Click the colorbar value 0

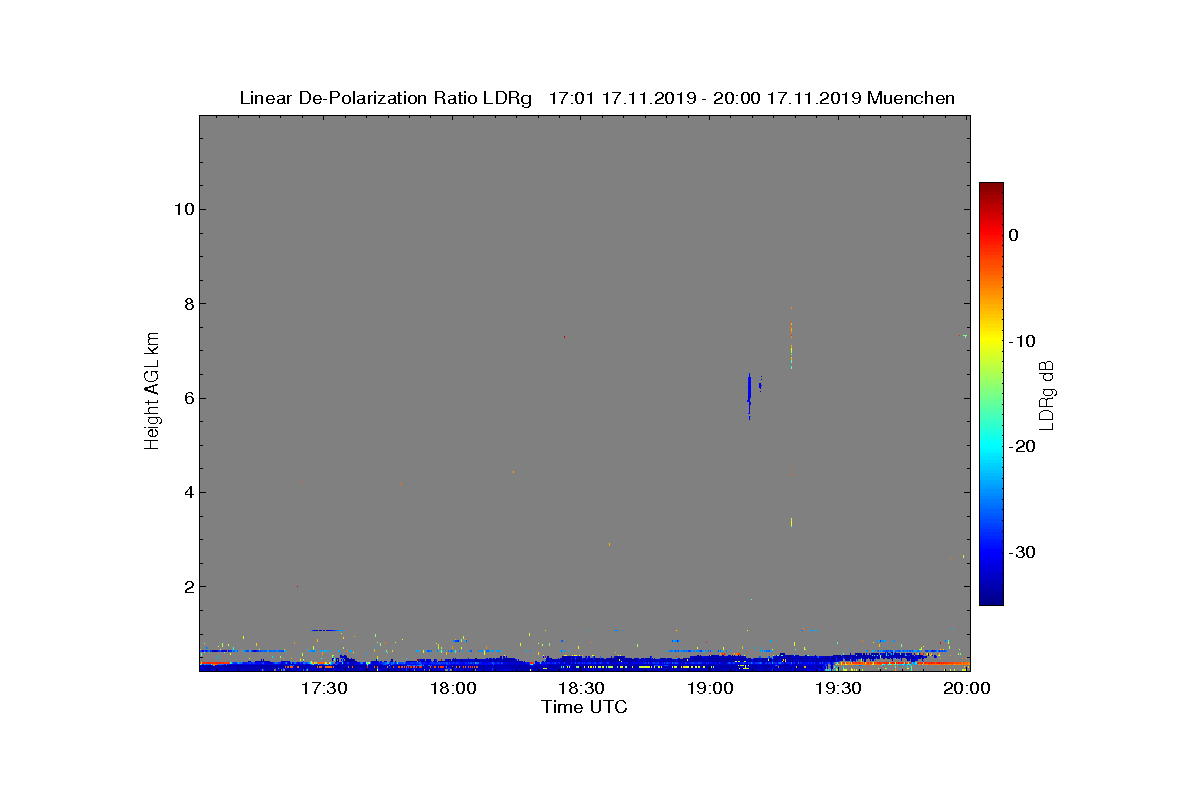[x=1013, y=235]
